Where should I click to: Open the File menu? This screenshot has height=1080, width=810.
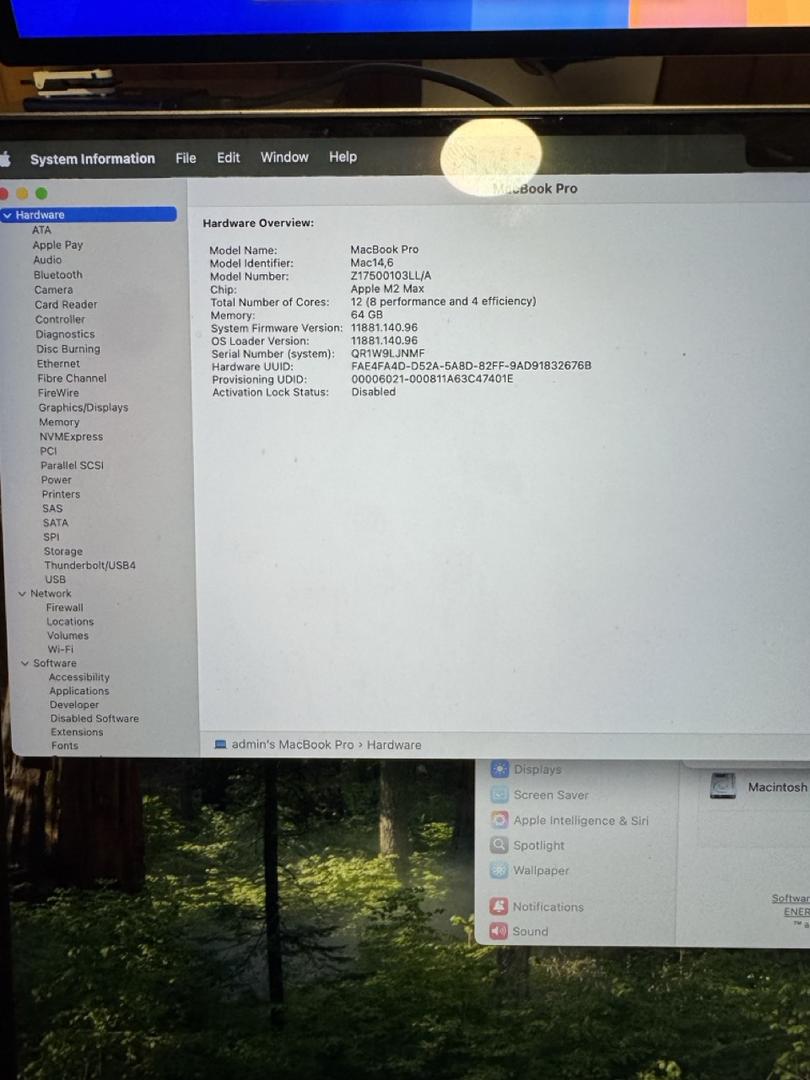[185, 158]
